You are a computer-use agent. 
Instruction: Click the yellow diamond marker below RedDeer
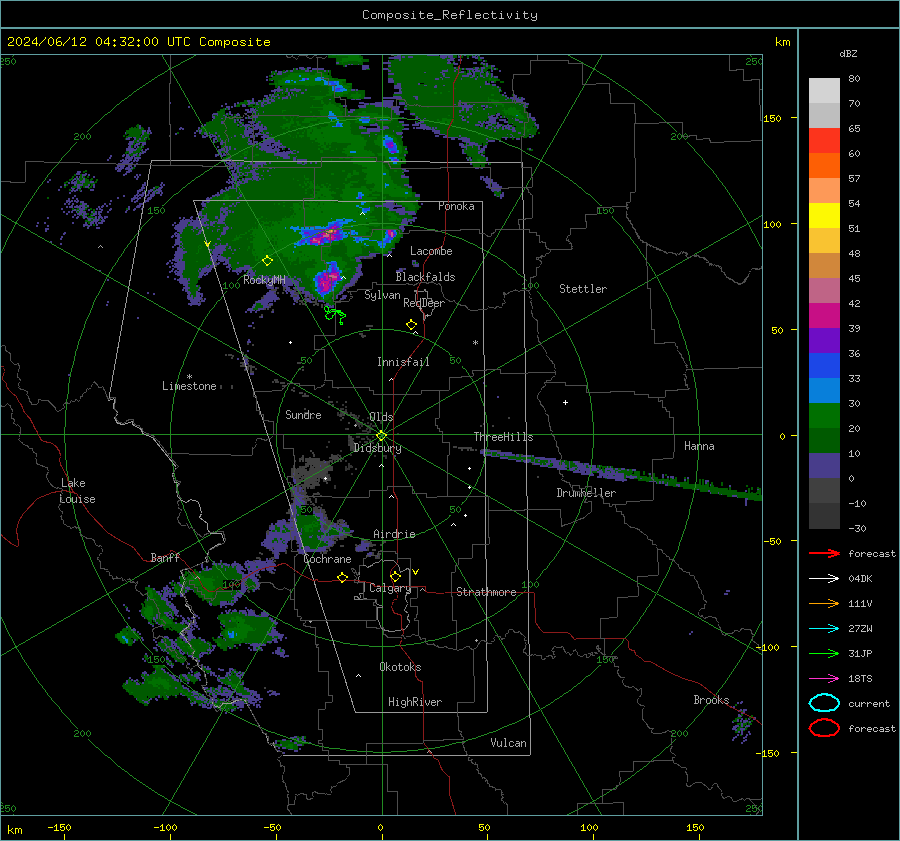[411, 325]
